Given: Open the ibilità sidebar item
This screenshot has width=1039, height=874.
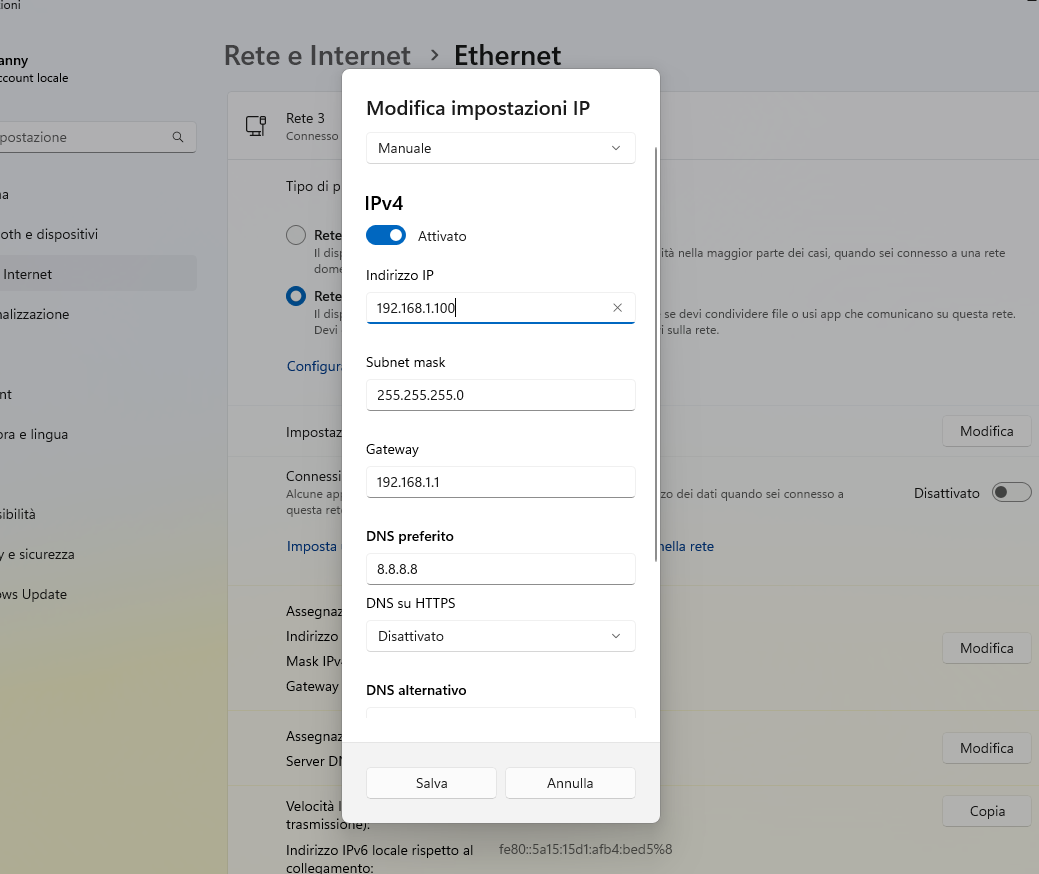Looking at the screenshot, I should click(x=98, y=514).
